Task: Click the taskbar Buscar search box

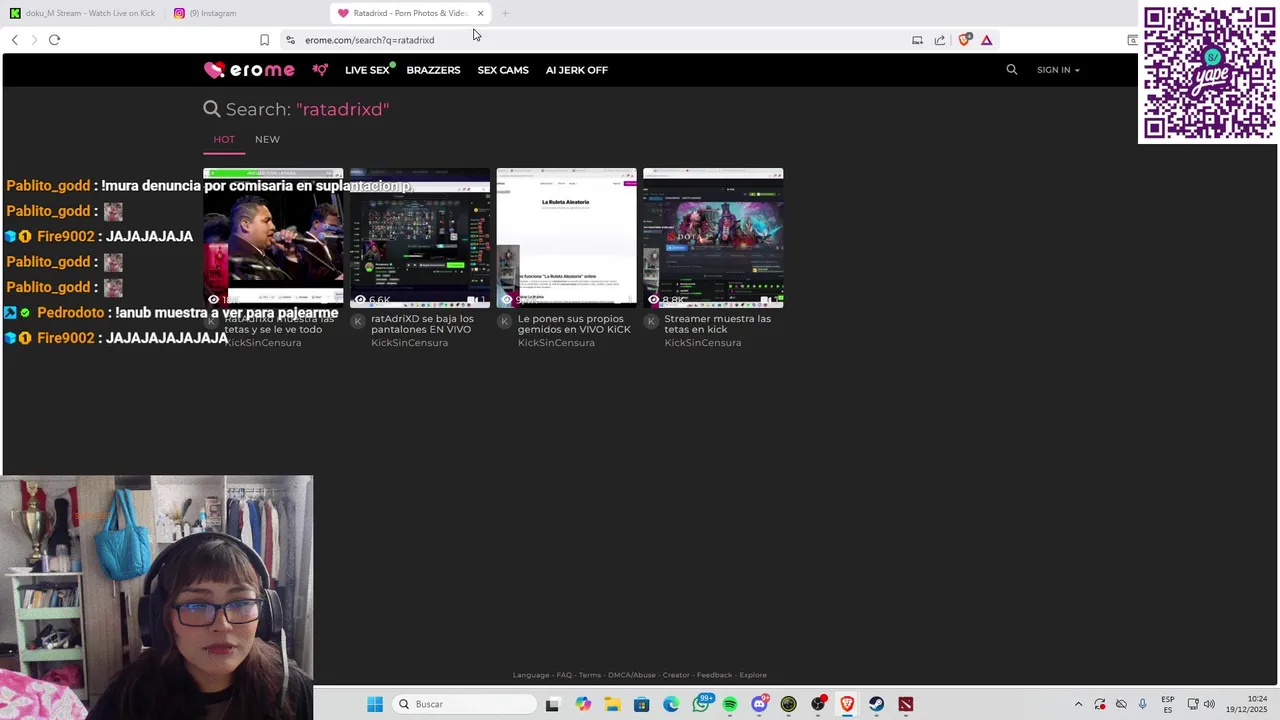Action: [465, 704]
